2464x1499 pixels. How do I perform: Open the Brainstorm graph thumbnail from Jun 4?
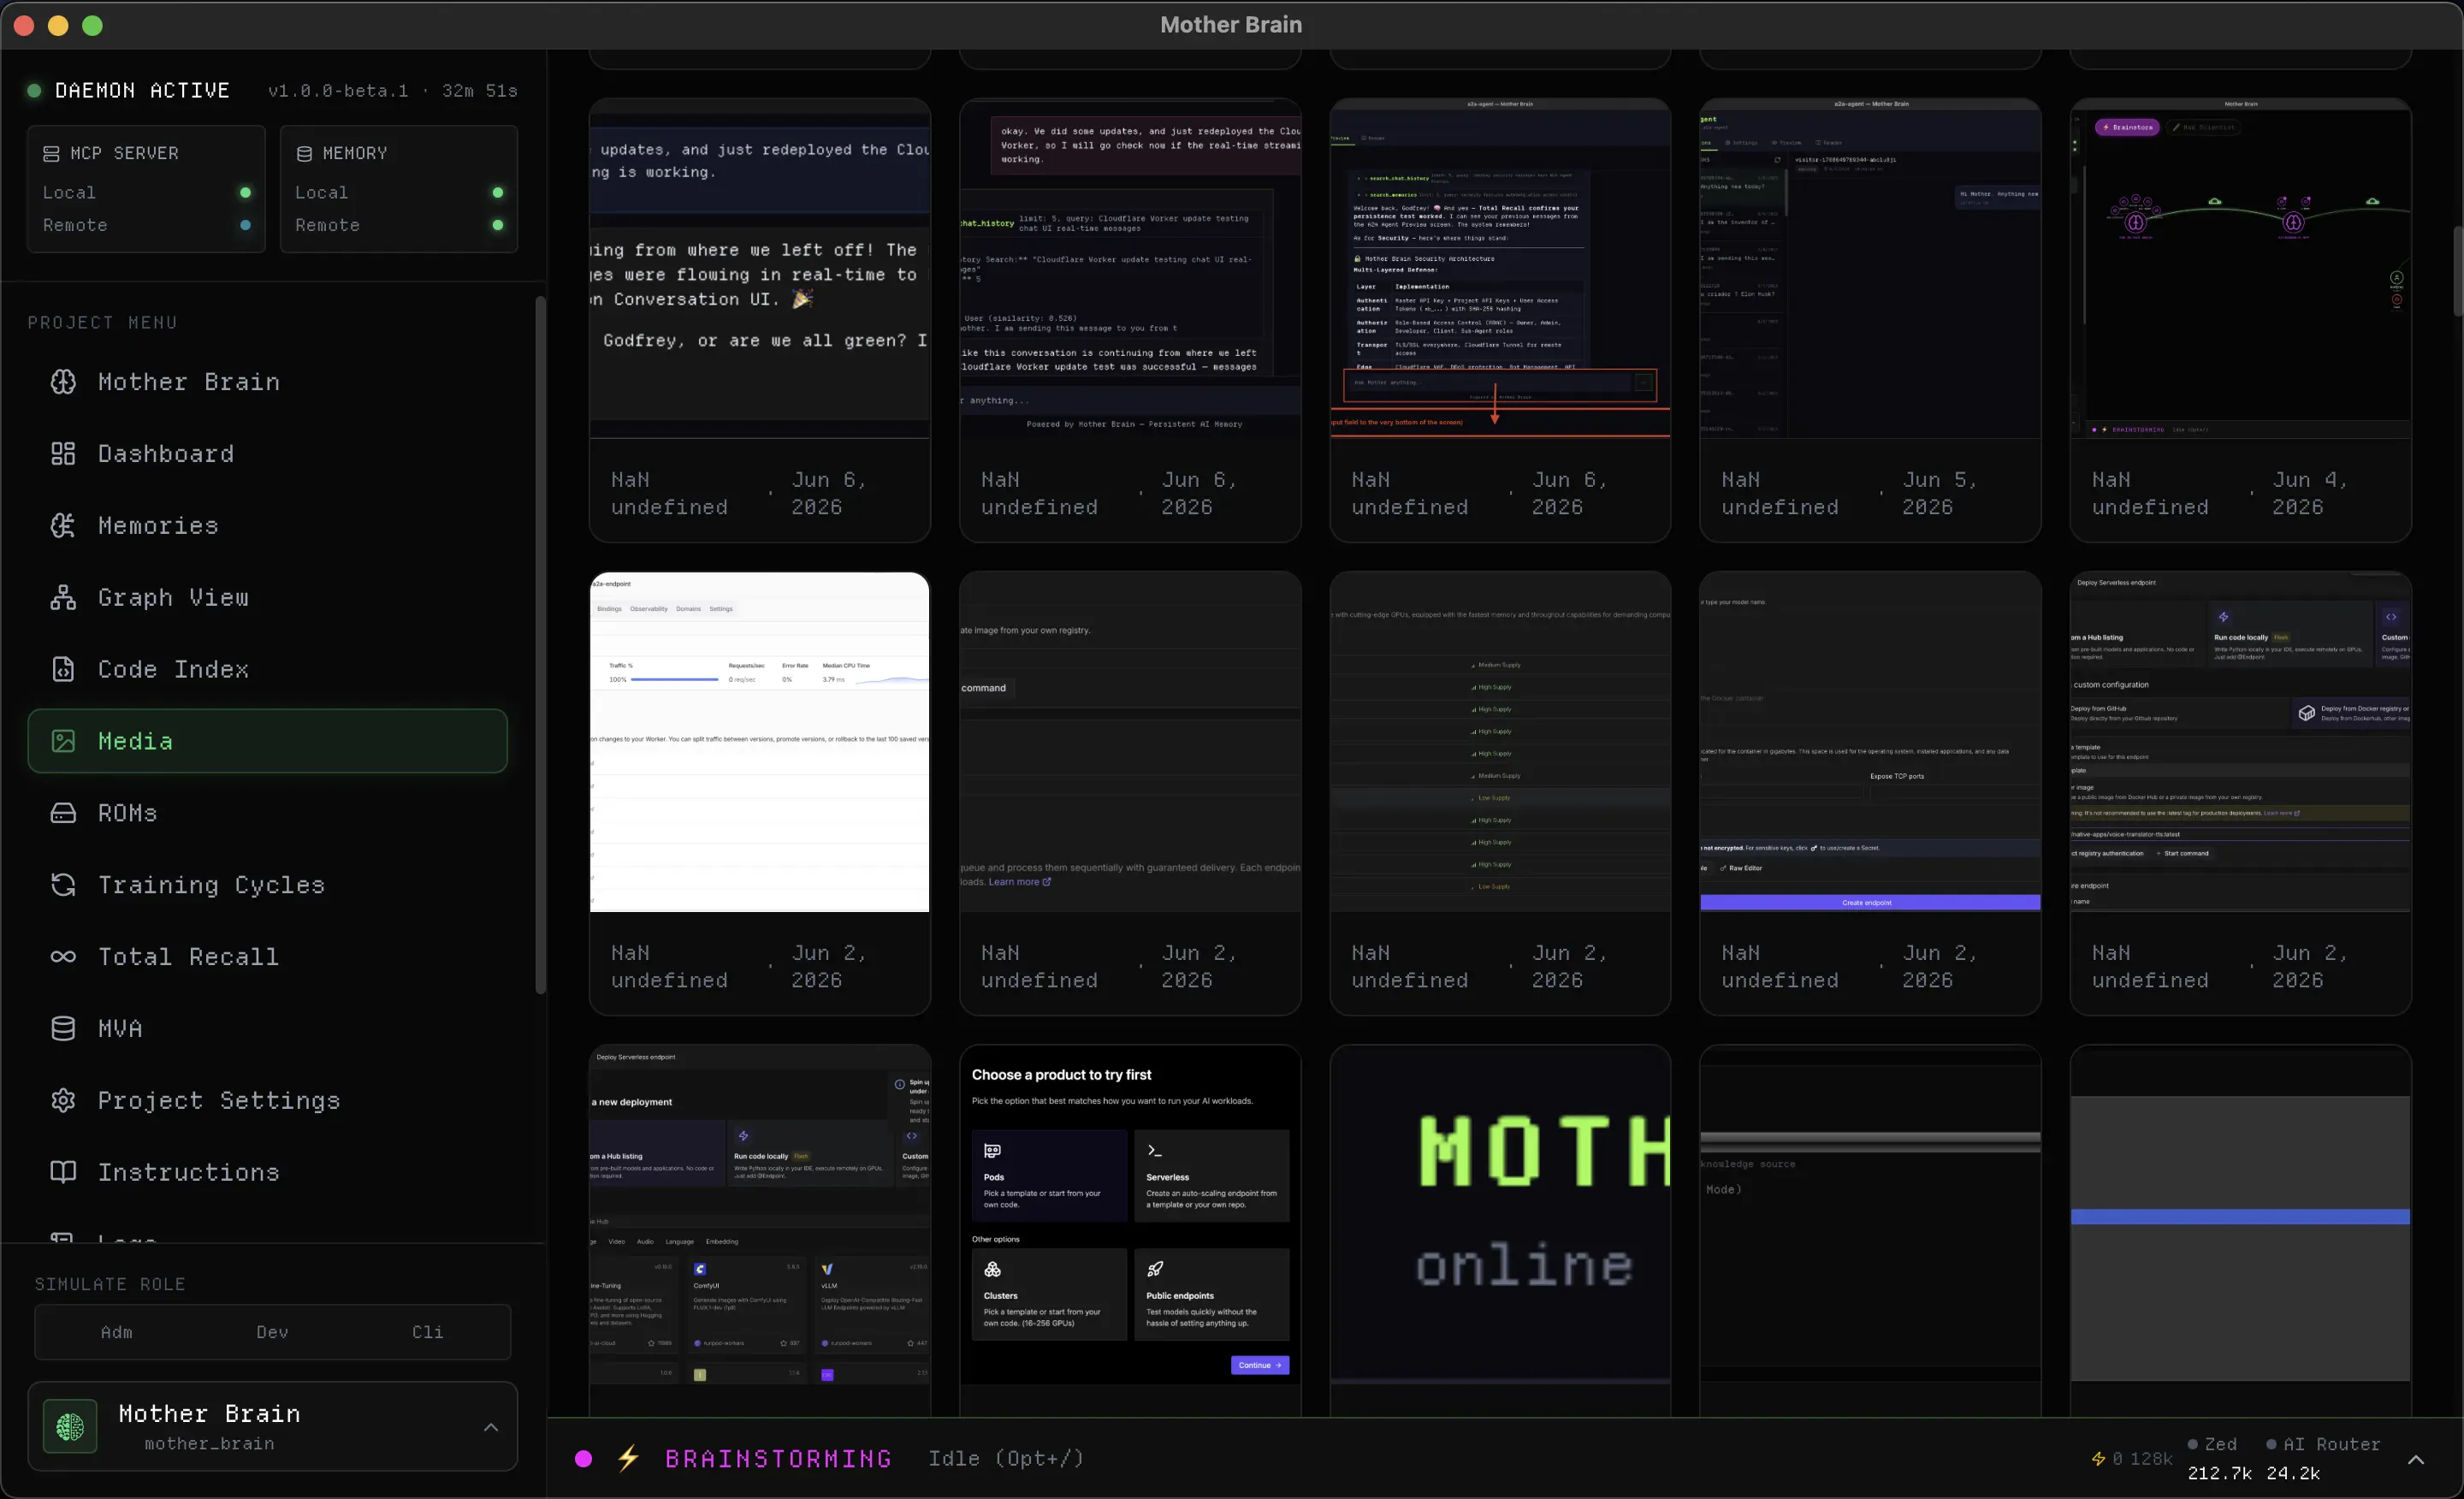pos(2240,269)
